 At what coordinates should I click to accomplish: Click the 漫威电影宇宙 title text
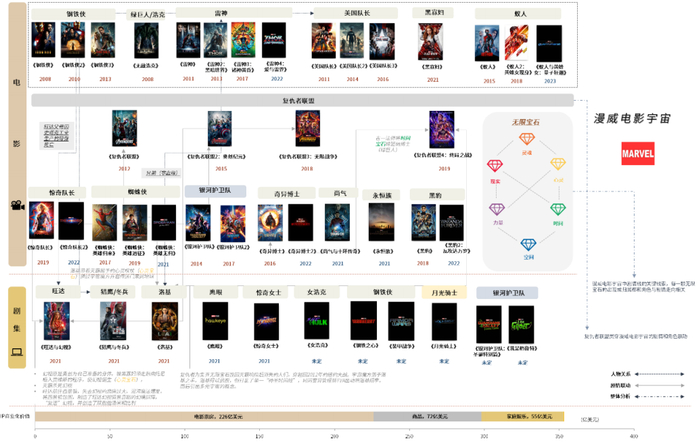(x=632, y=119)
